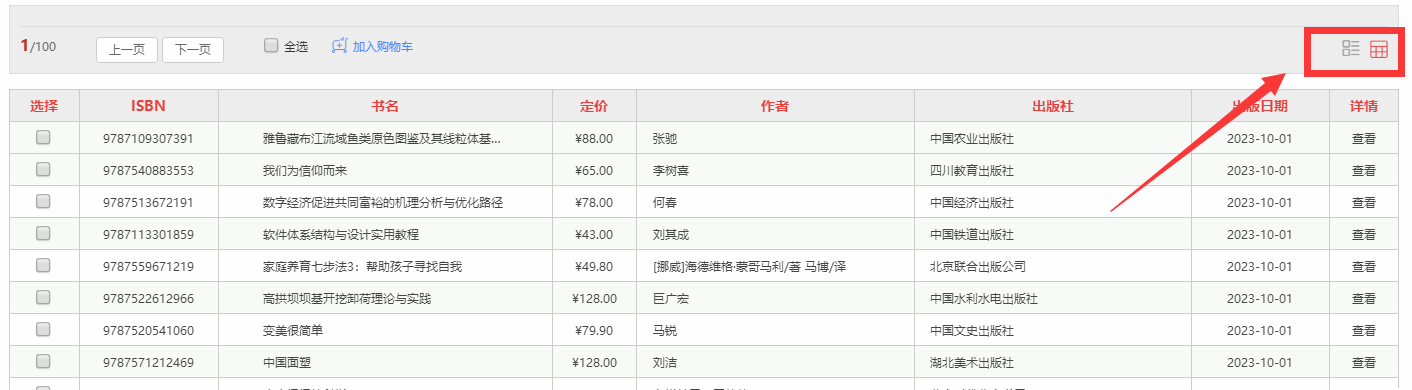Click 加入购物车 link
1412x390 pixels.
(383, 46)
